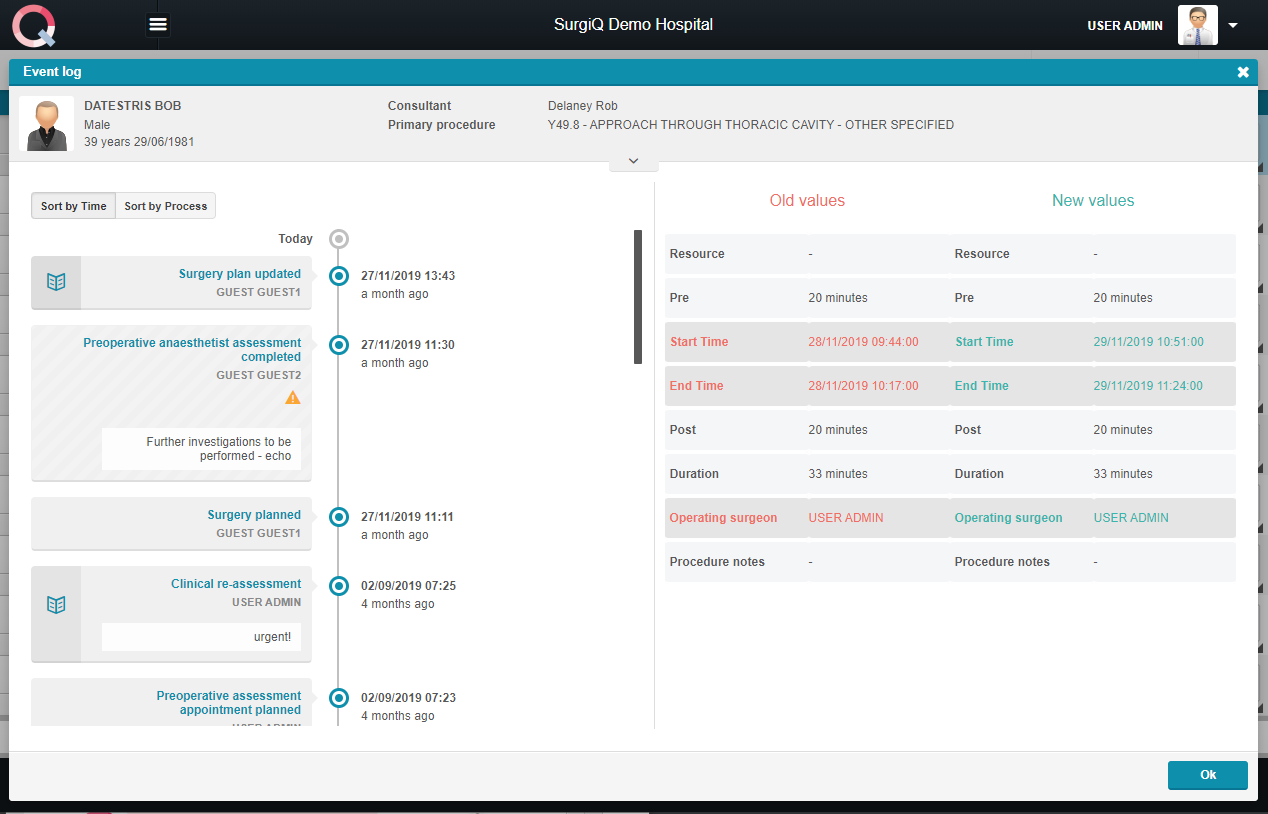Open the Surgery planned event
The image size is (1268, 814).
(x=254, y=515)
